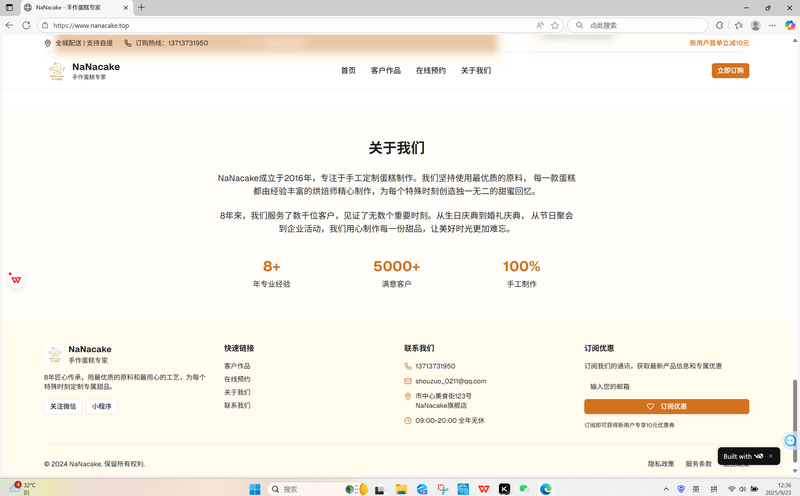Open the 客户作品 navigation menu item
Viewport: 800px width, 496px height.
[x=385, y=71]
